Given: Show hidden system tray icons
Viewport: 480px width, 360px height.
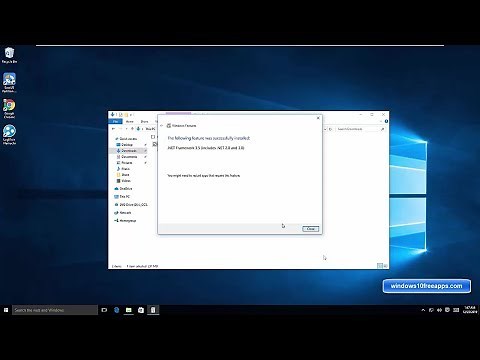Looking at the screenshot, I should click(423, 310).
